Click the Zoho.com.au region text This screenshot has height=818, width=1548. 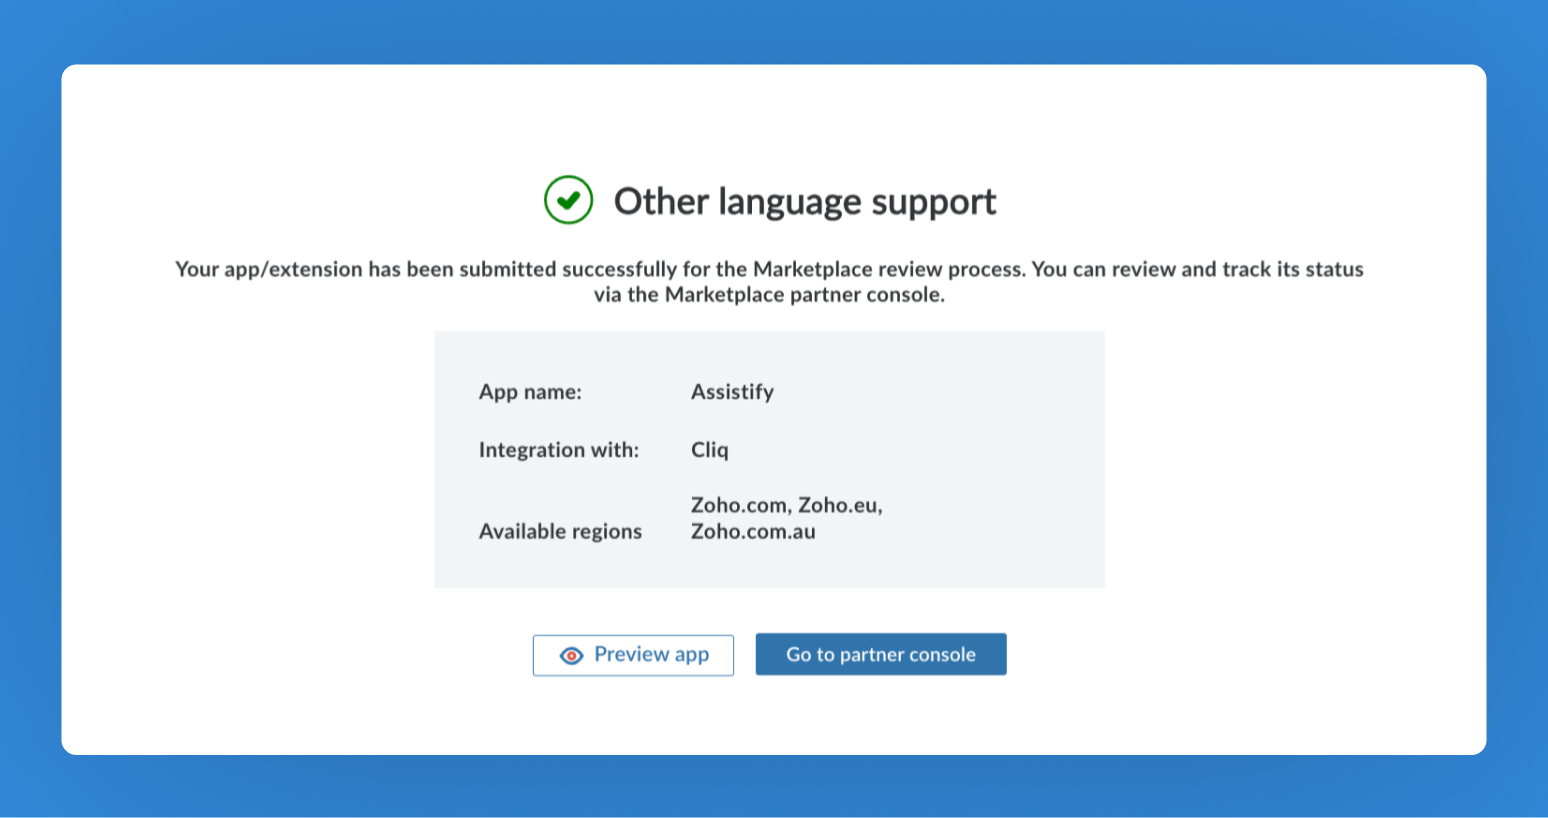click(753, 531)
